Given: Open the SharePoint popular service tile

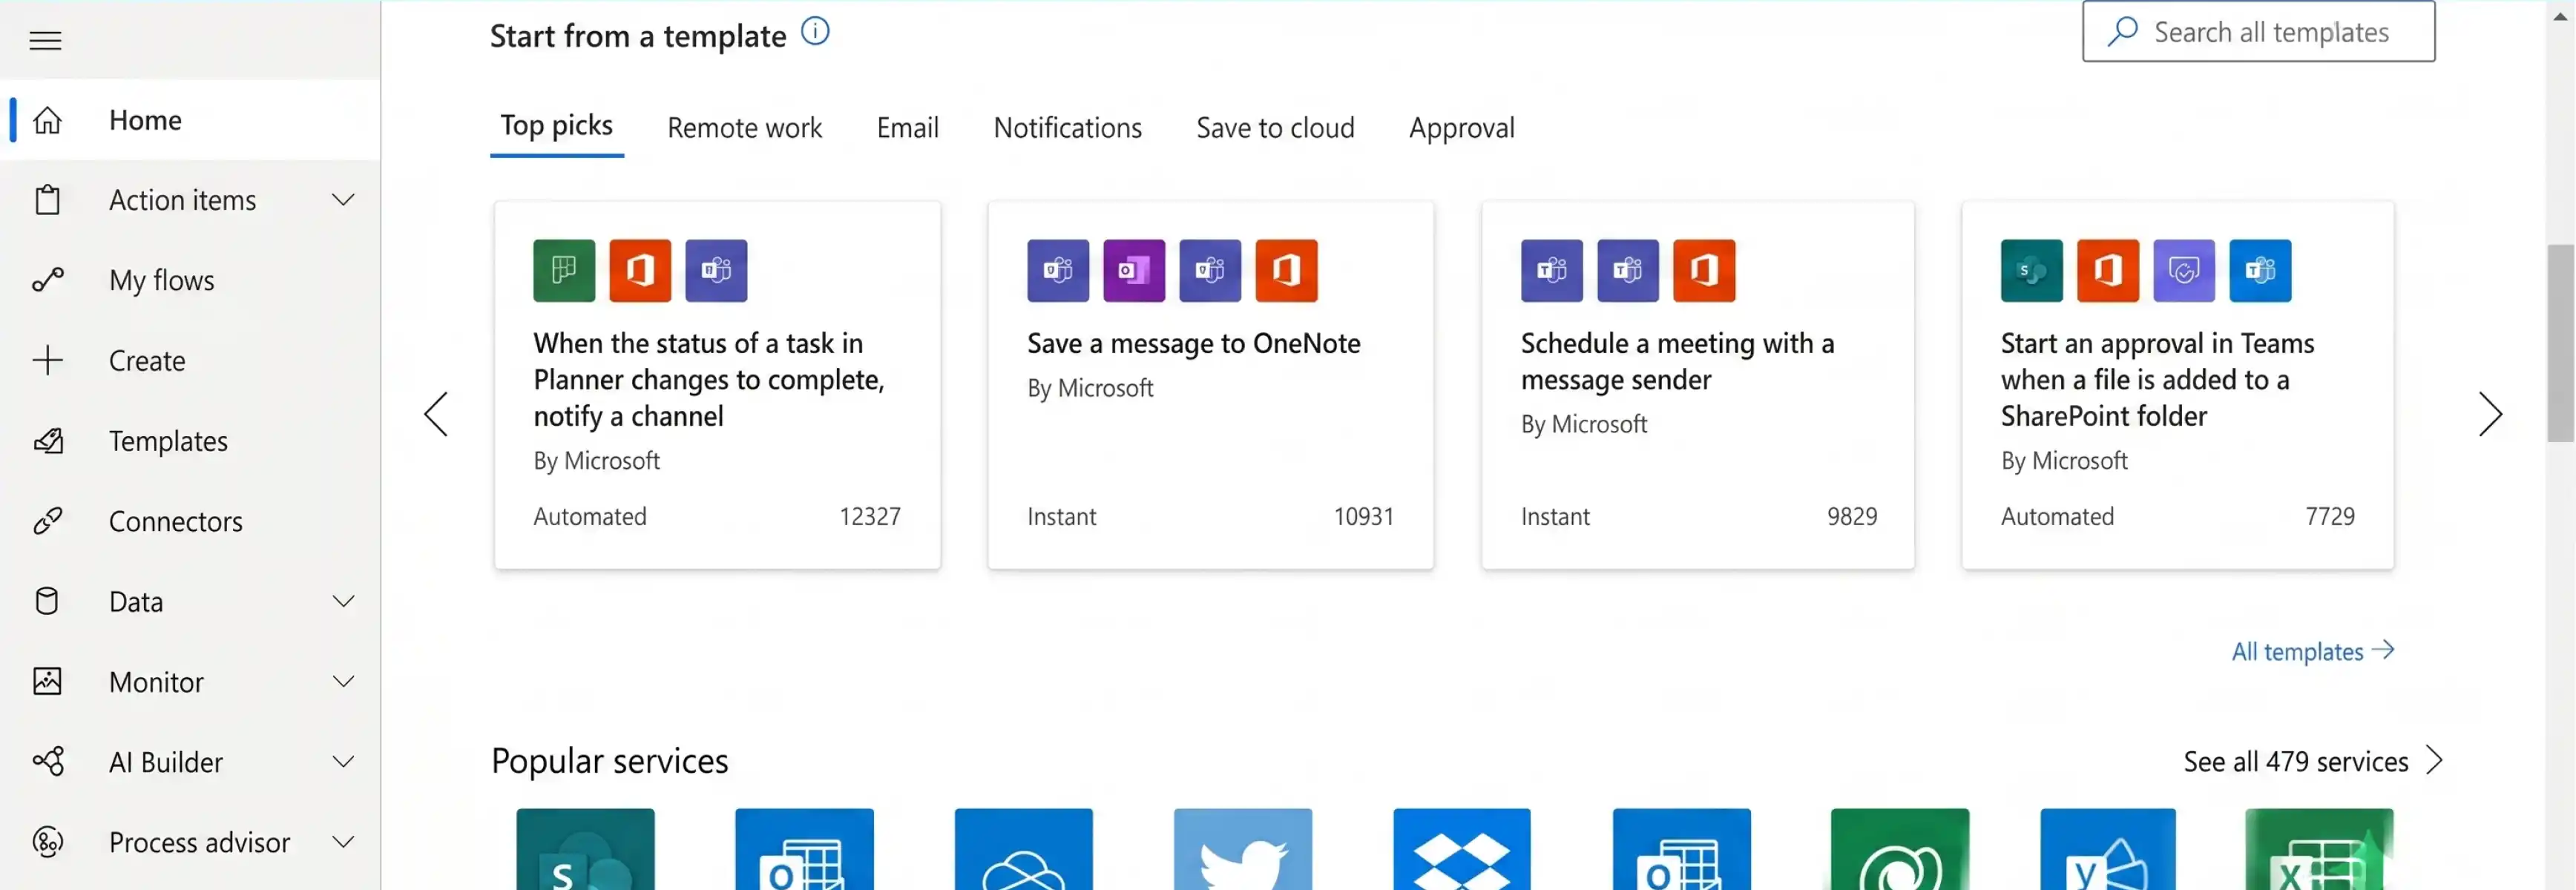Looking at the screenshot, I should click(x=585, y=849).
